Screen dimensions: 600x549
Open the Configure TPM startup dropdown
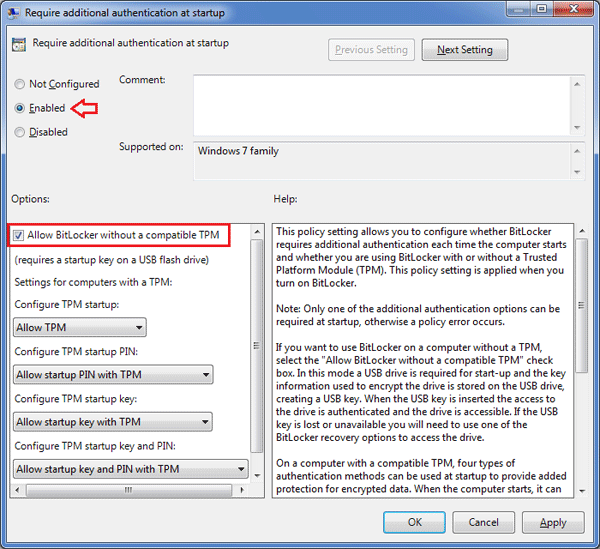(x=80, y=327)
